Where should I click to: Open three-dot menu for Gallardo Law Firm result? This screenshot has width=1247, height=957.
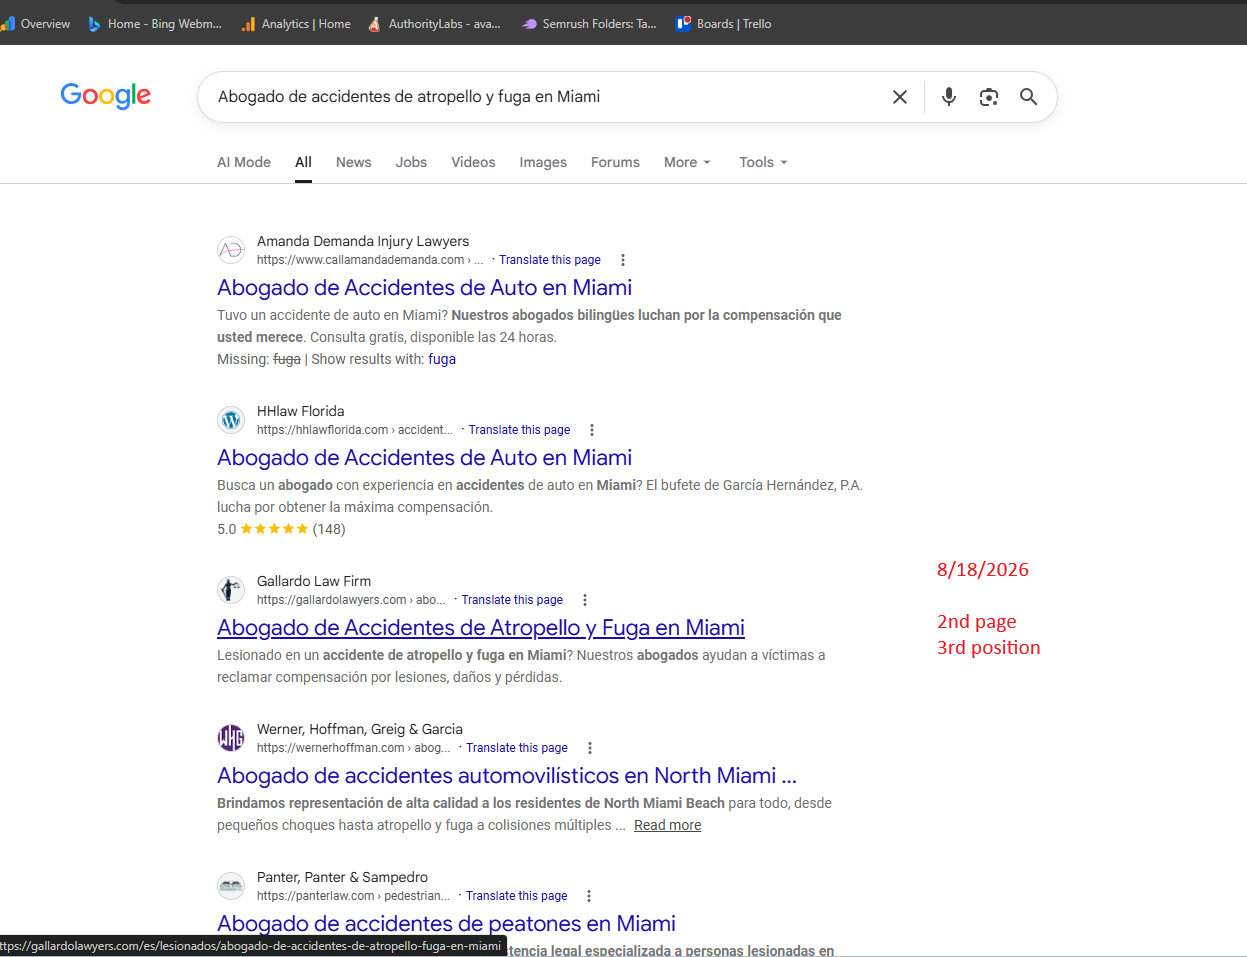(x=585, y=600)
